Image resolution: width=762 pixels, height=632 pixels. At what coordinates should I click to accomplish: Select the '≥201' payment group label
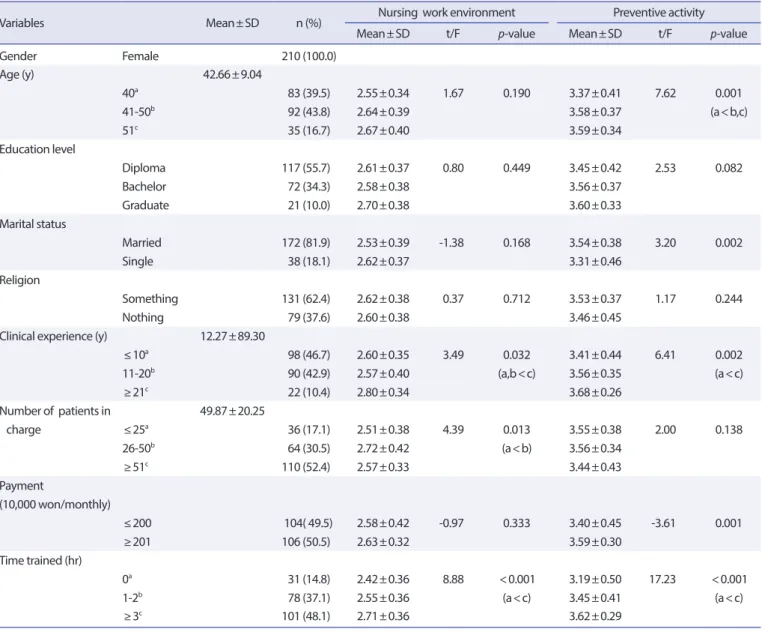click(137, 542)
